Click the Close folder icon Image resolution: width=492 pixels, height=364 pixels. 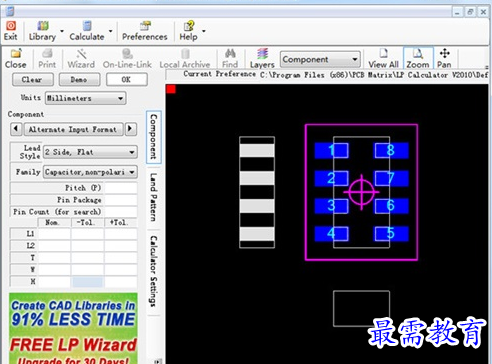tap(16, 53)
